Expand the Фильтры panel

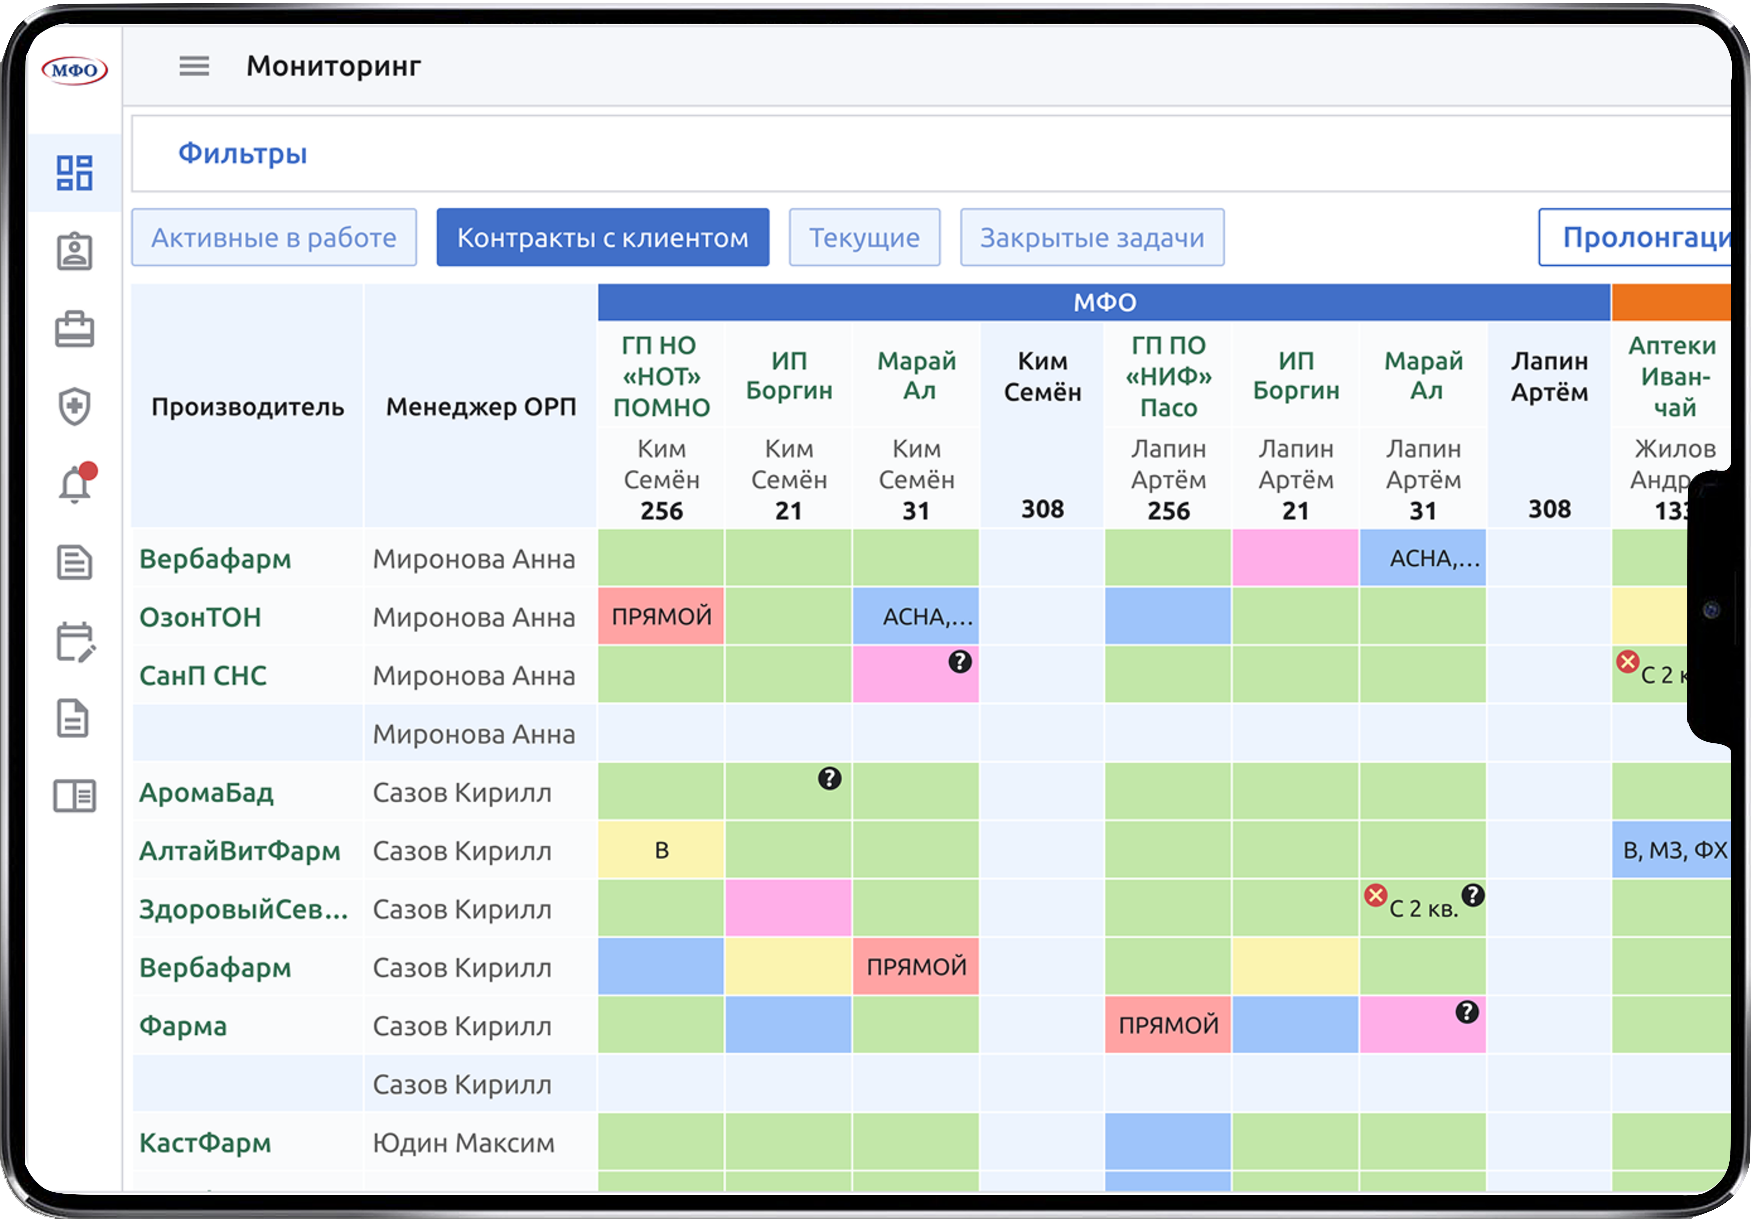coord(242,154)
